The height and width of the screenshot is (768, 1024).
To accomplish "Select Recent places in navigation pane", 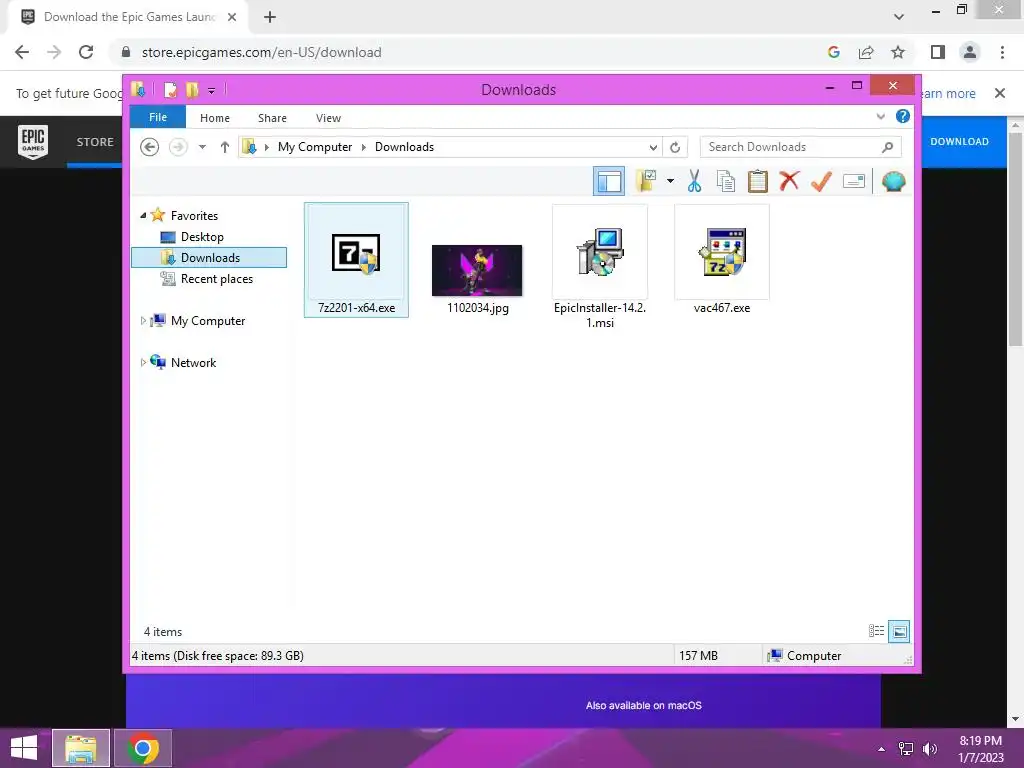I will pos(217,279).
